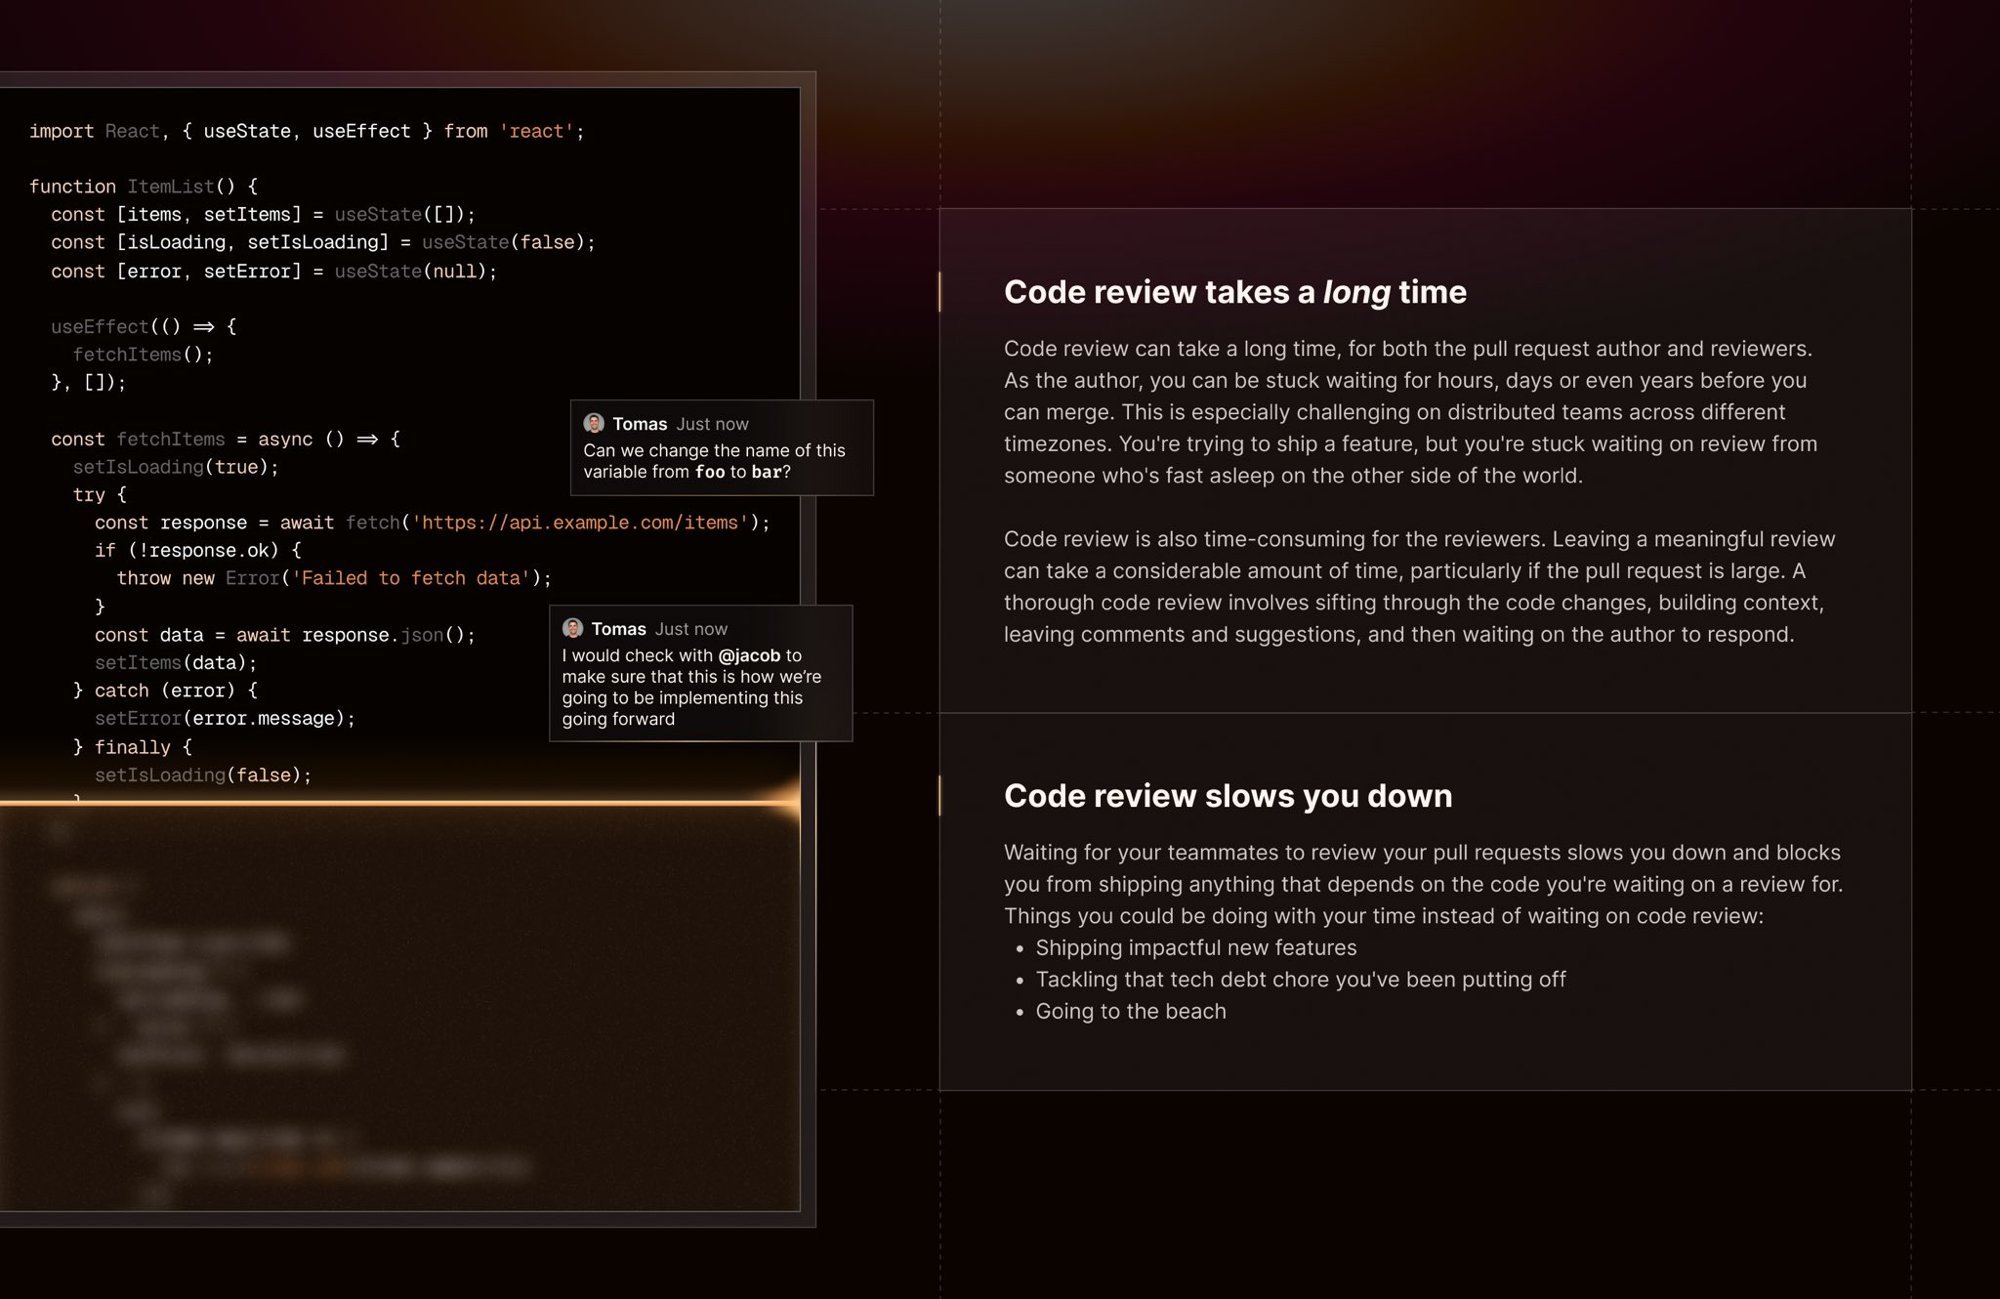This screenshot has width=2000, height=1299.
Task: Click Tomas avatar in @jacob comment
Action: coord(573,628)
